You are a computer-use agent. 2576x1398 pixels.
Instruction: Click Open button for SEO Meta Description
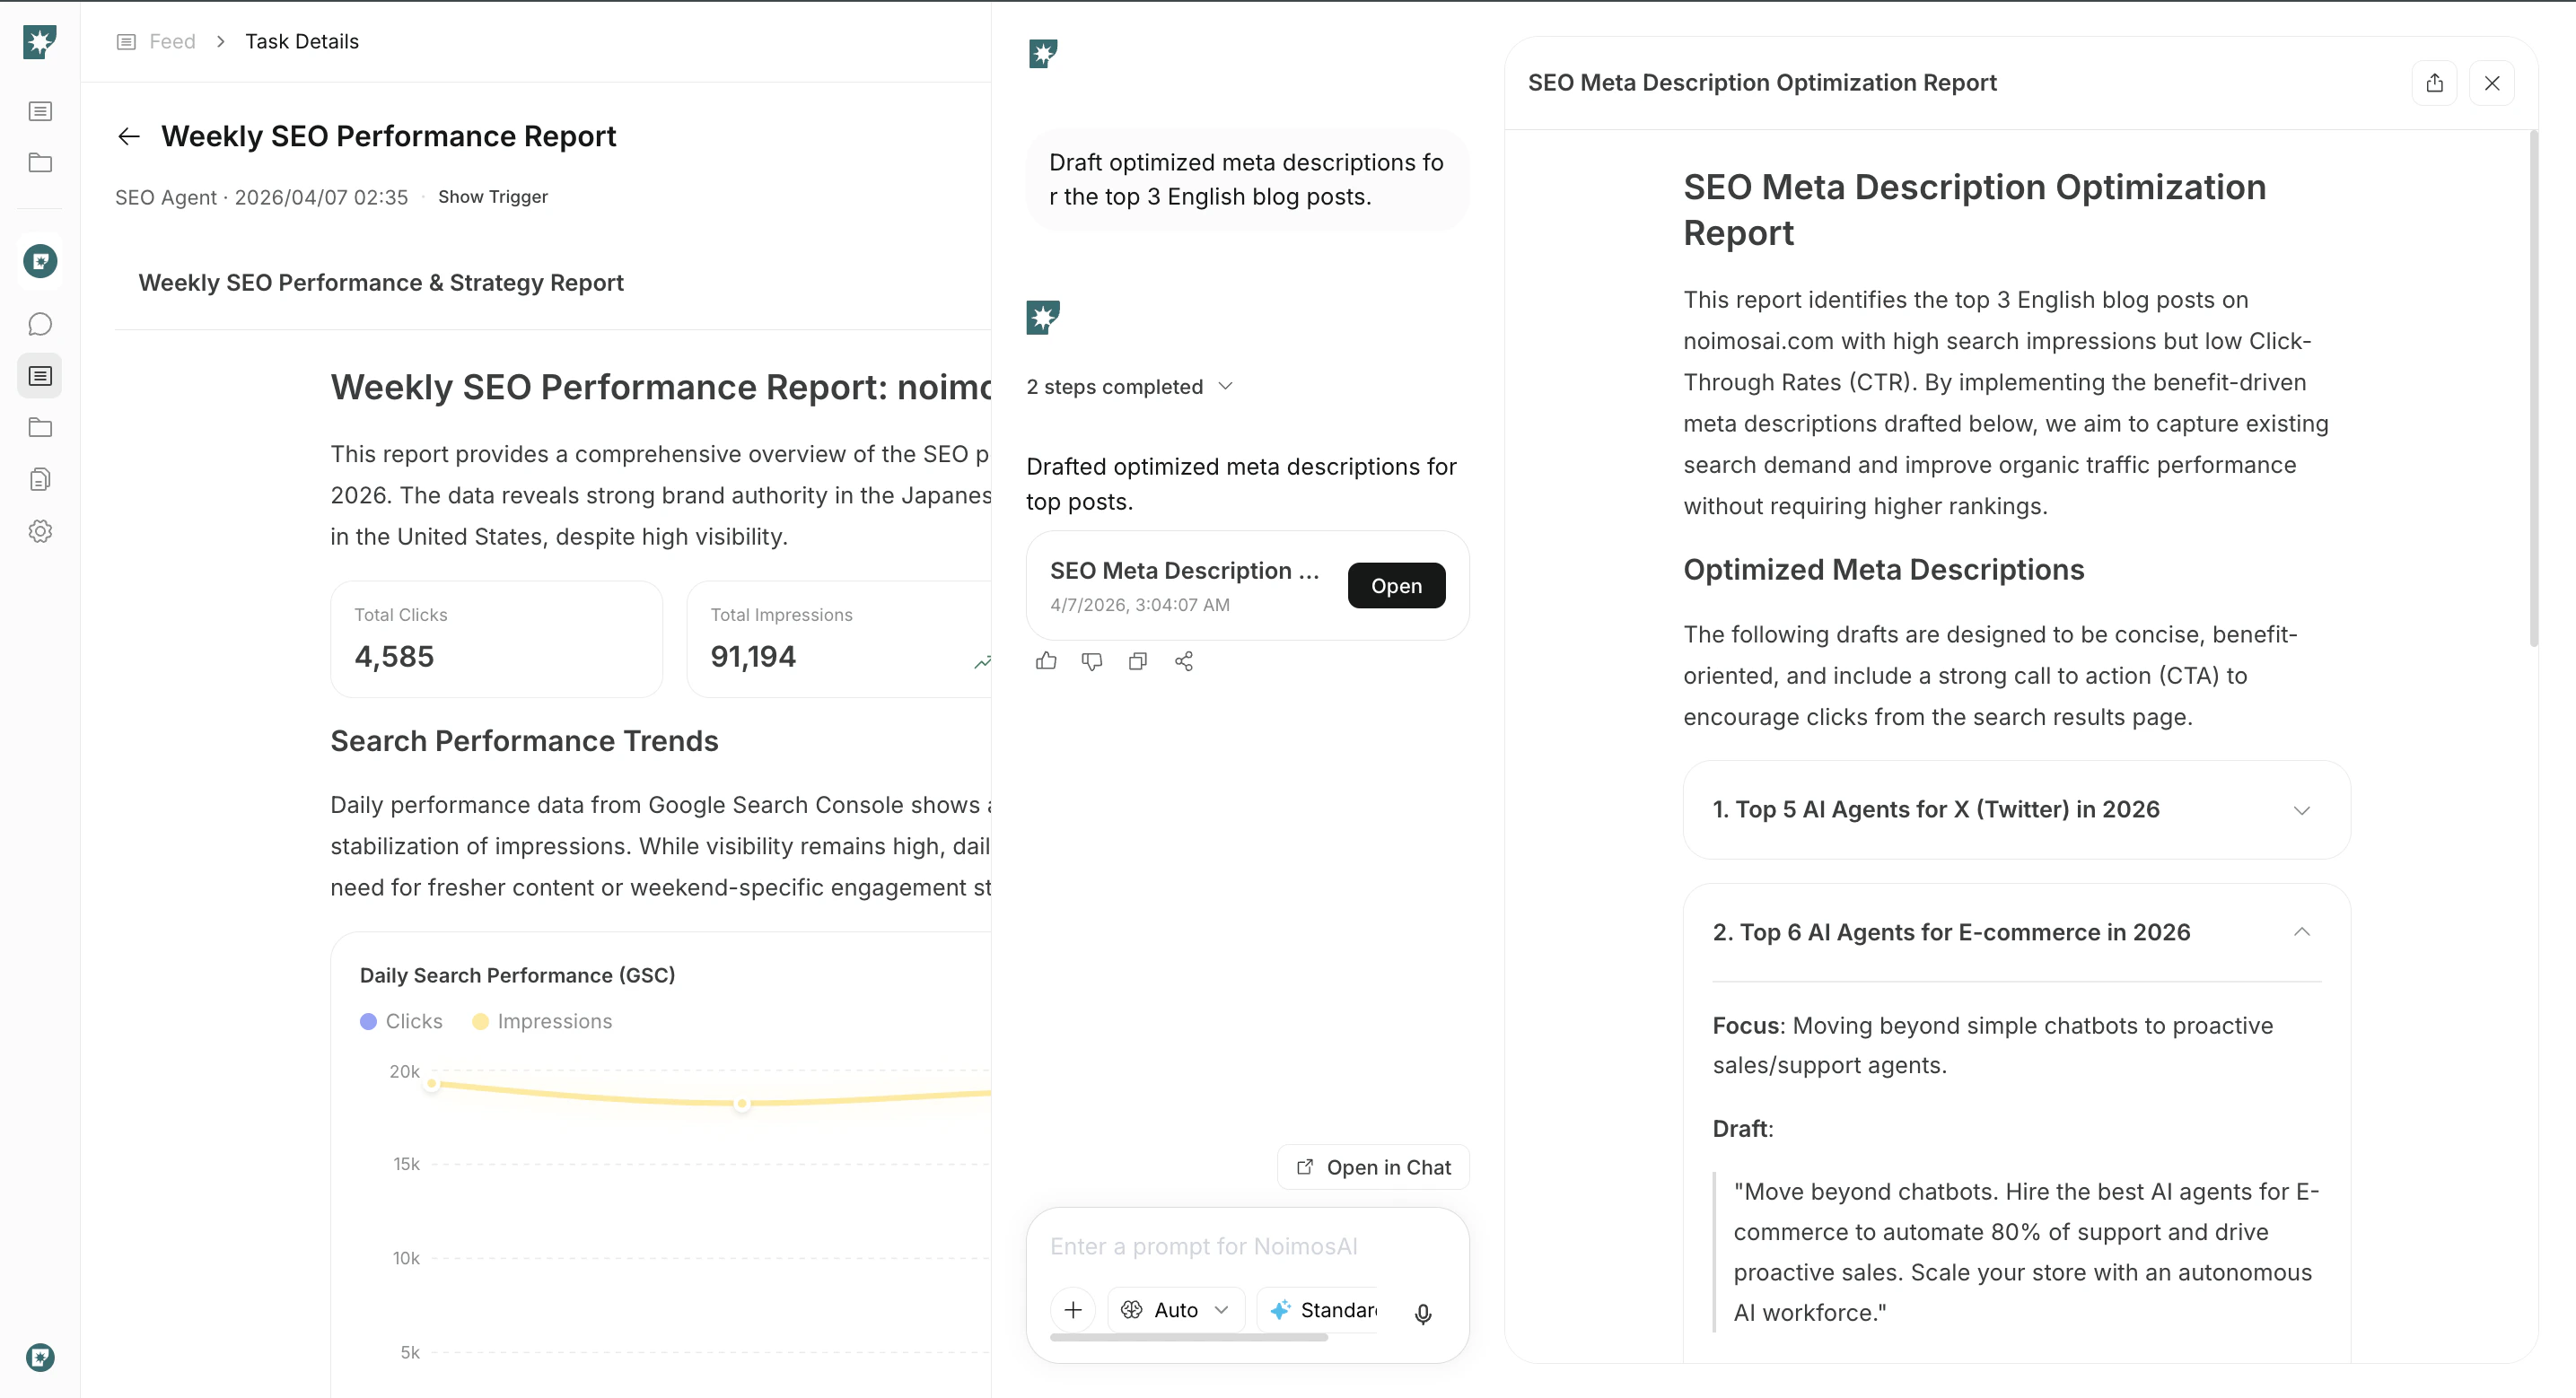(x=1396, y=586)
